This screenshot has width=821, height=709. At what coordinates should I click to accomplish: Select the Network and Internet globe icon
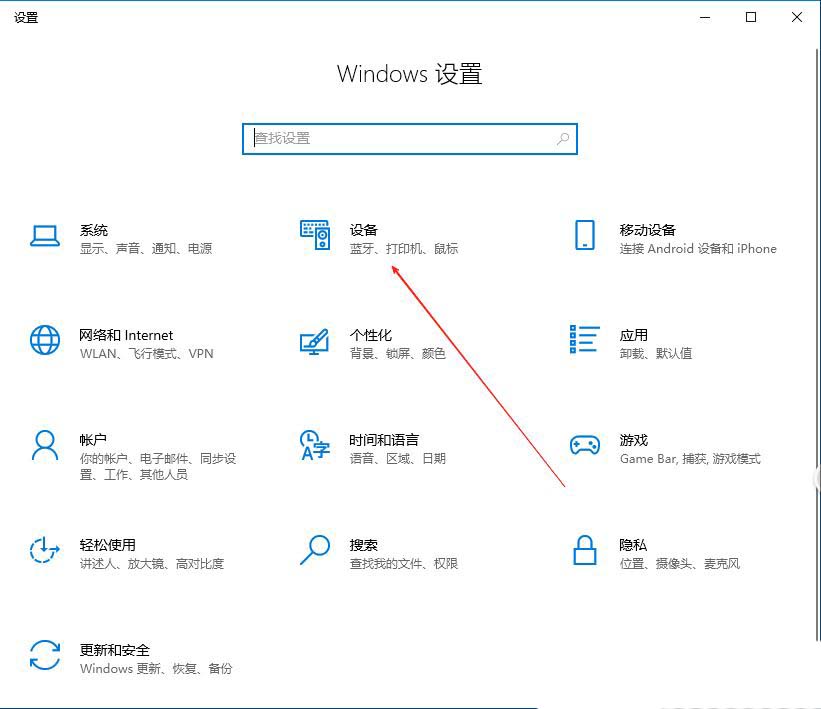45,341
